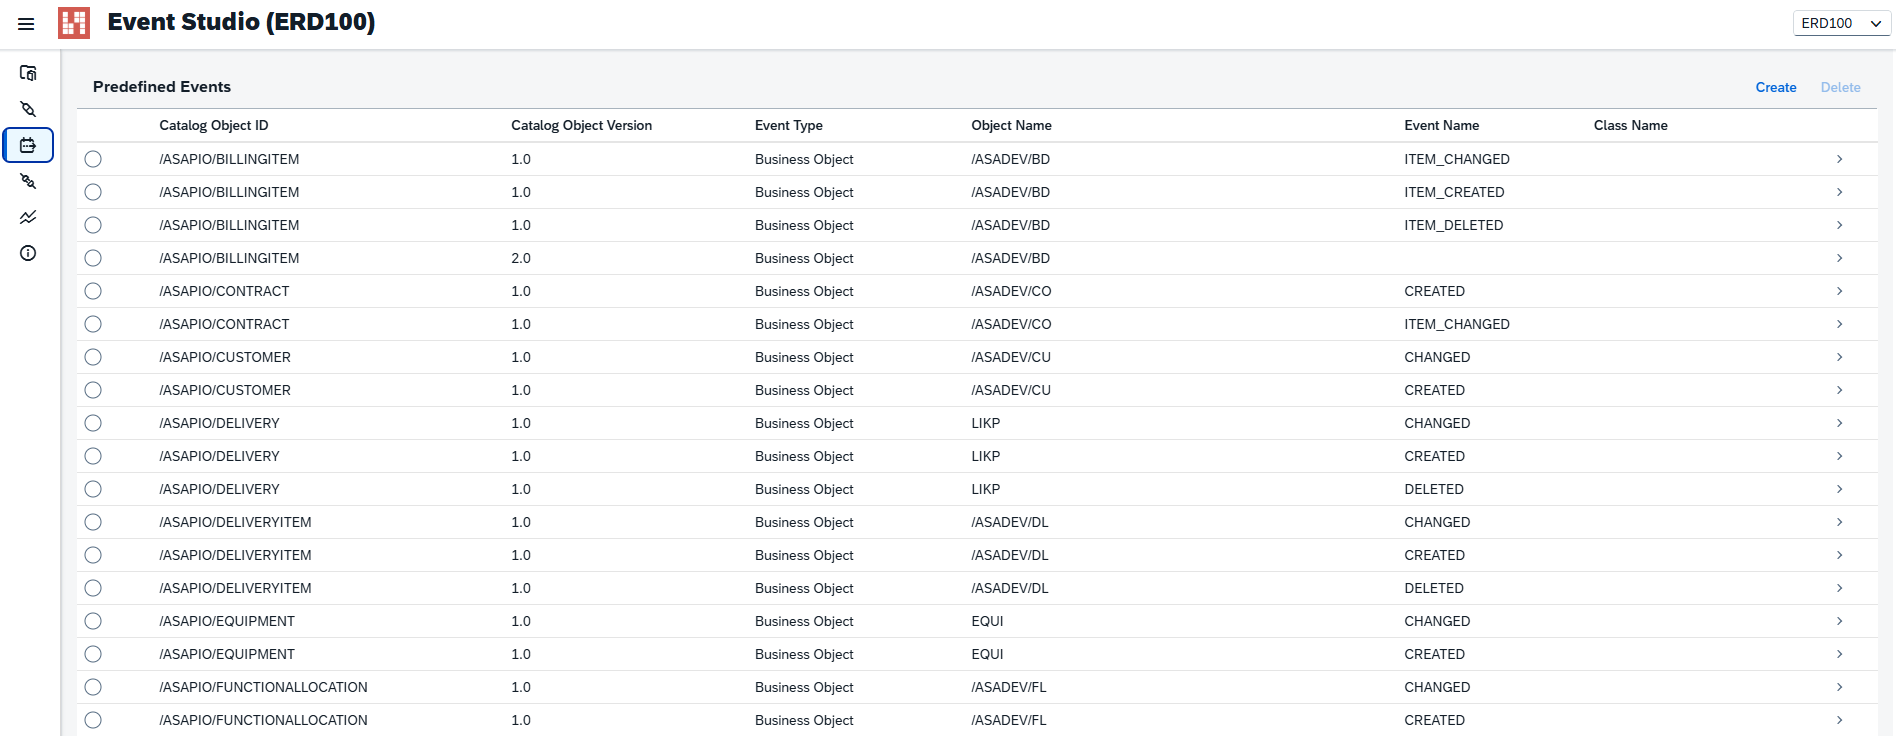Click the Event Name column header
This screenshot has width=1896, height=736.
[x=1441, y=125]
